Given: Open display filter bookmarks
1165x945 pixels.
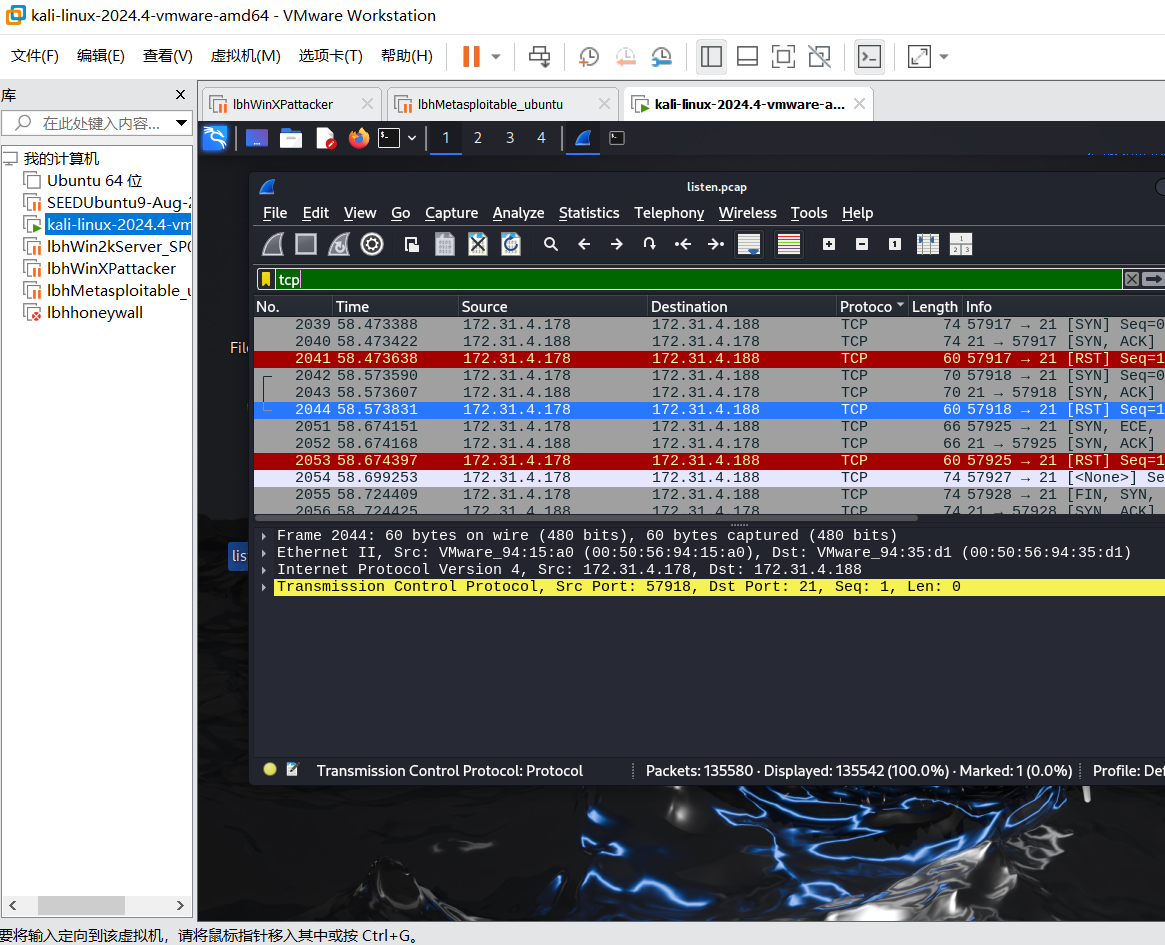Looking at the screenshot, I should point(266,279).
